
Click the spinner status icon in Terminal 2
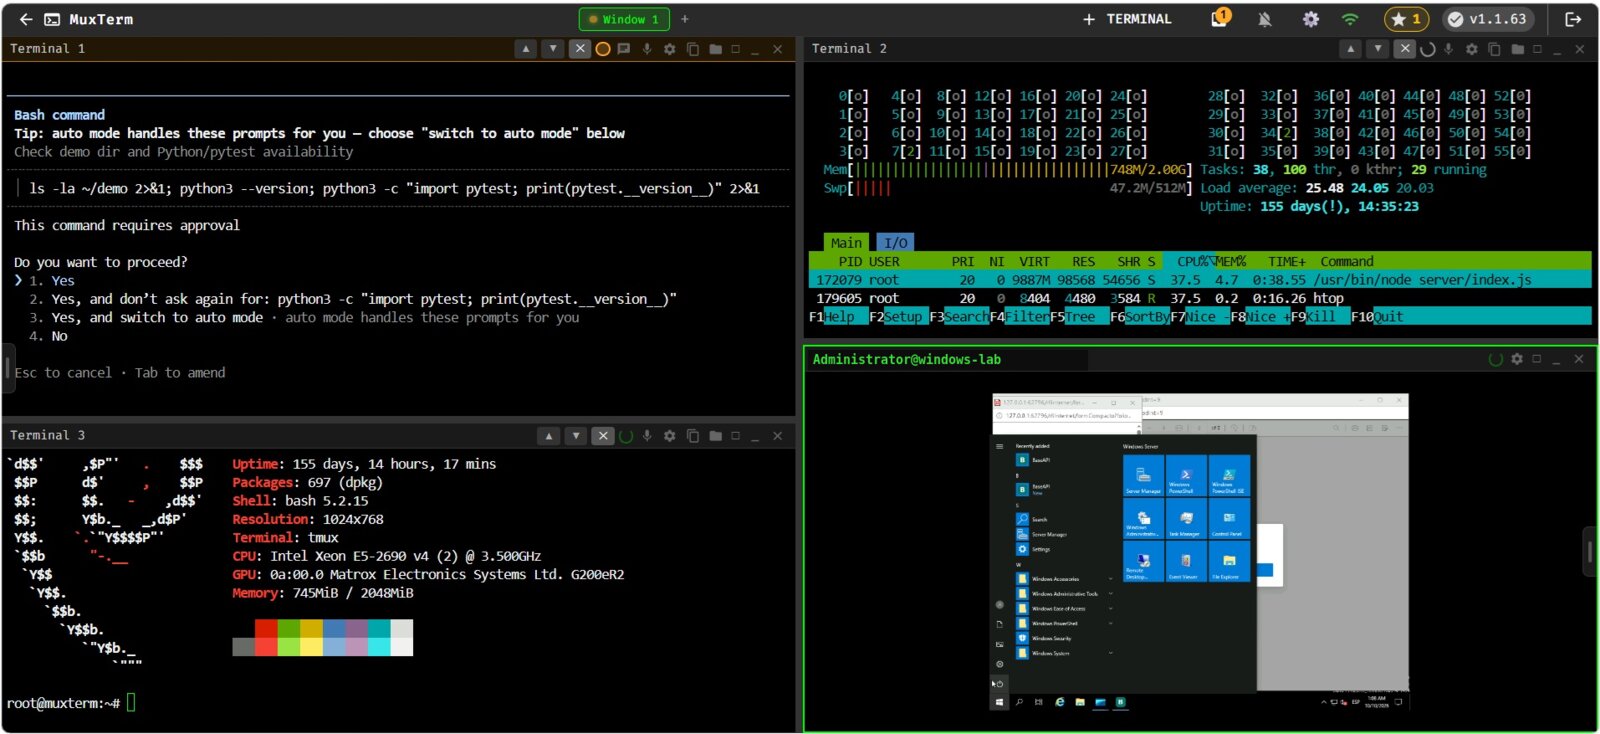click(1427, 49)
